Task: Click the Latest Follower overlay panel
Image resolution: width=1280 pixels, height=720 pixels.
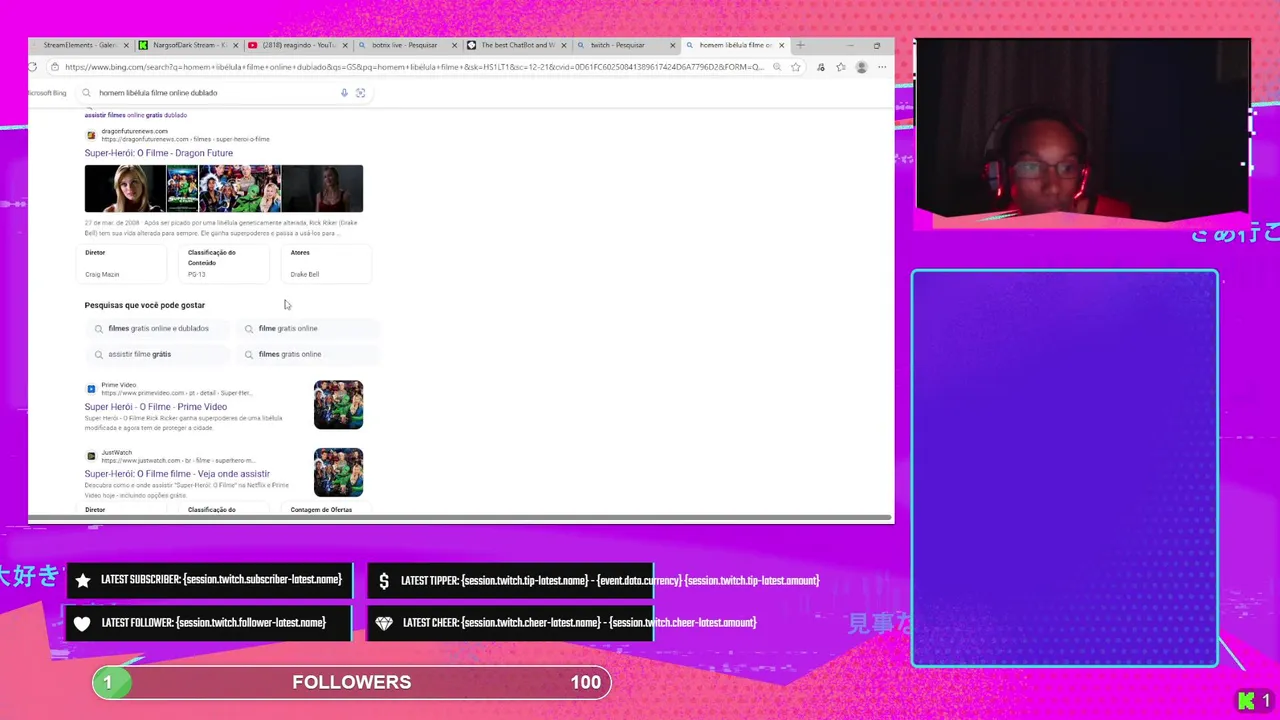Action: 209,623
